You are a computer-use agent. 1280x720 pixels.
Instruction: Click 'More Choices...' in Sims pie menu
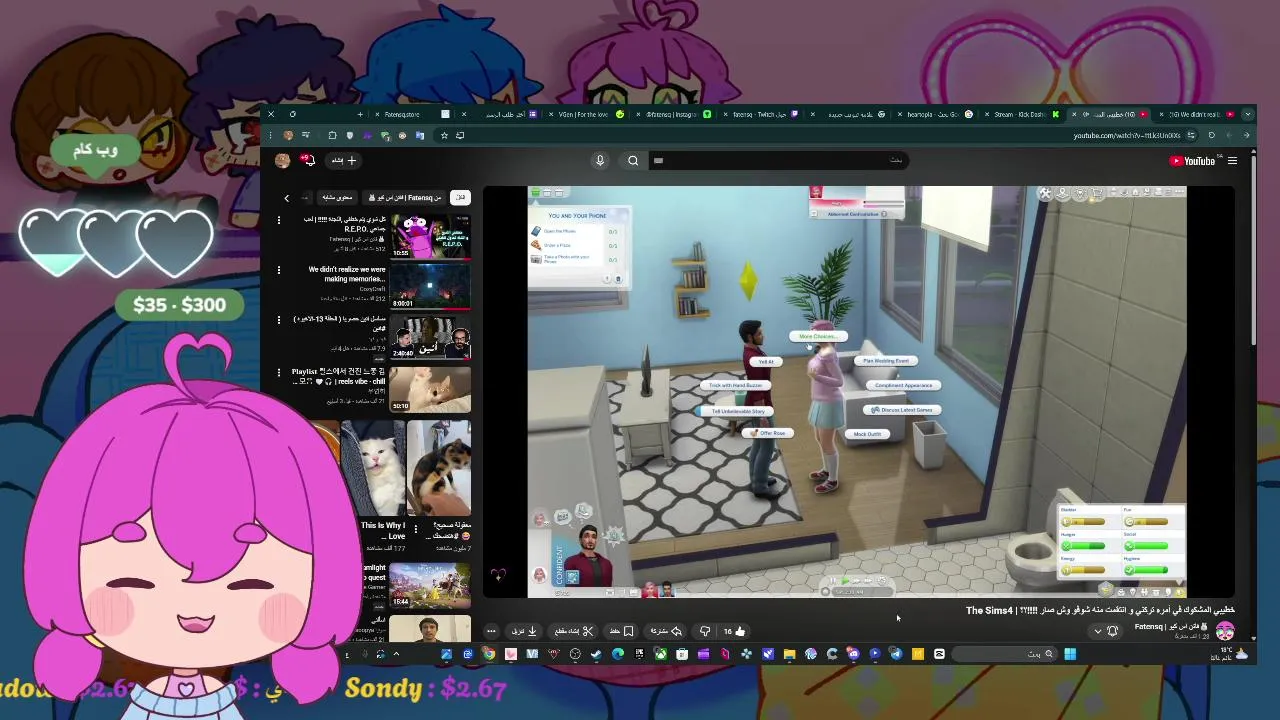coord(817,337)
